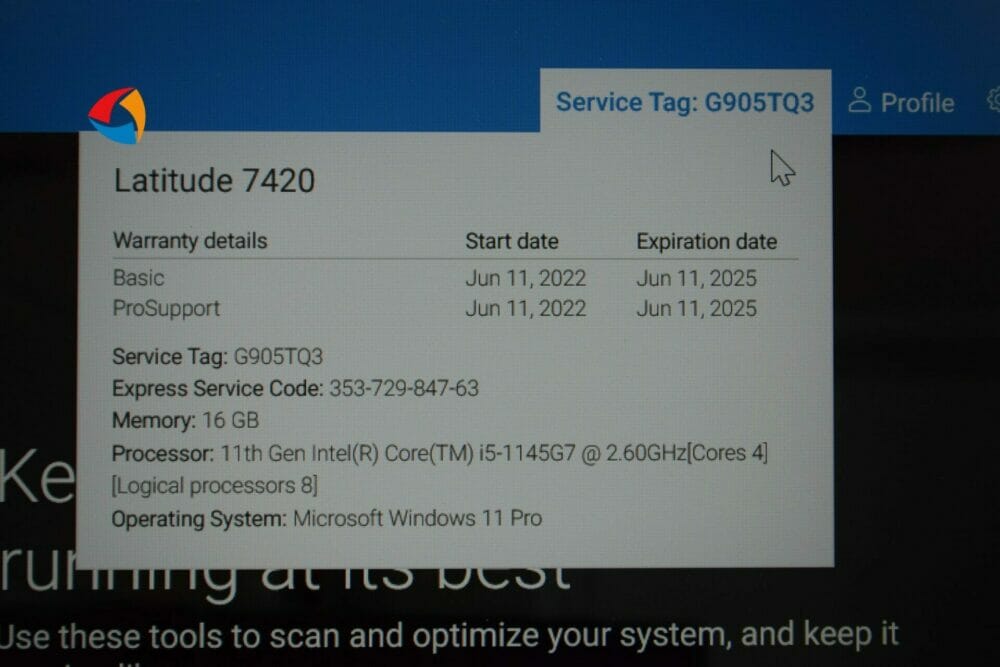Click the Basic warranty expiration date Jun 11, 2025

click(696, 279)
